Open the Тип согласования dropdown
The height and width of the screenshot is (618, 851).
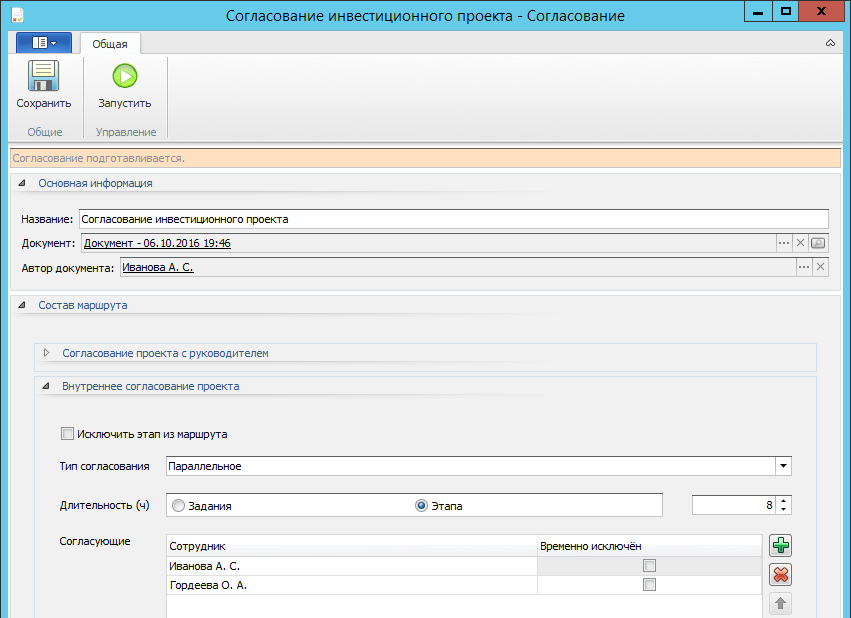click(783, 466)
